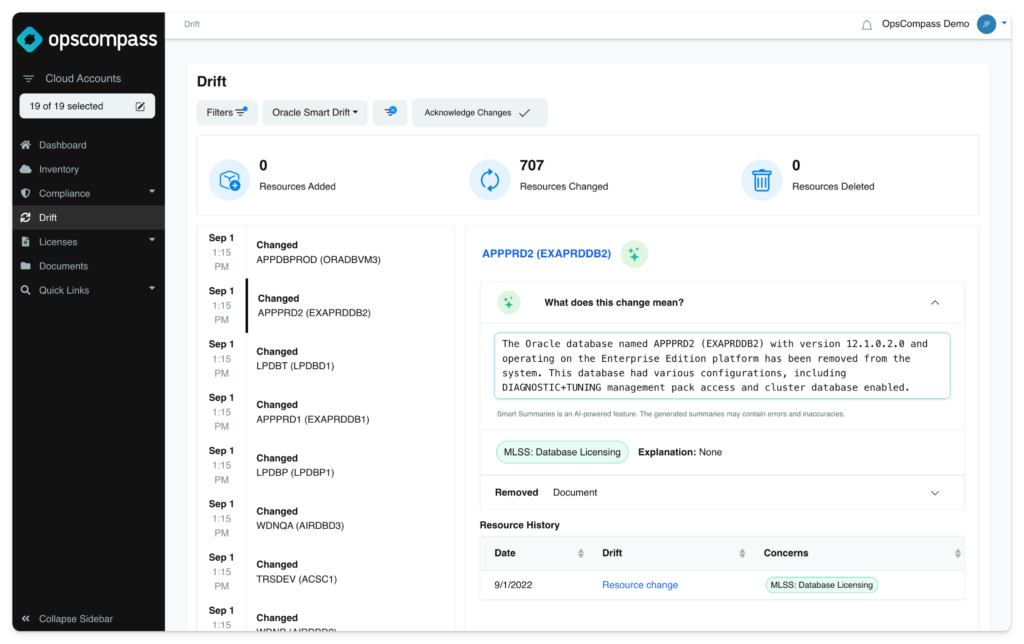This screenshot has width=1024, height=644.
Task: Open the Oracle Smart Drift dropdown
Action: [315, 112]
